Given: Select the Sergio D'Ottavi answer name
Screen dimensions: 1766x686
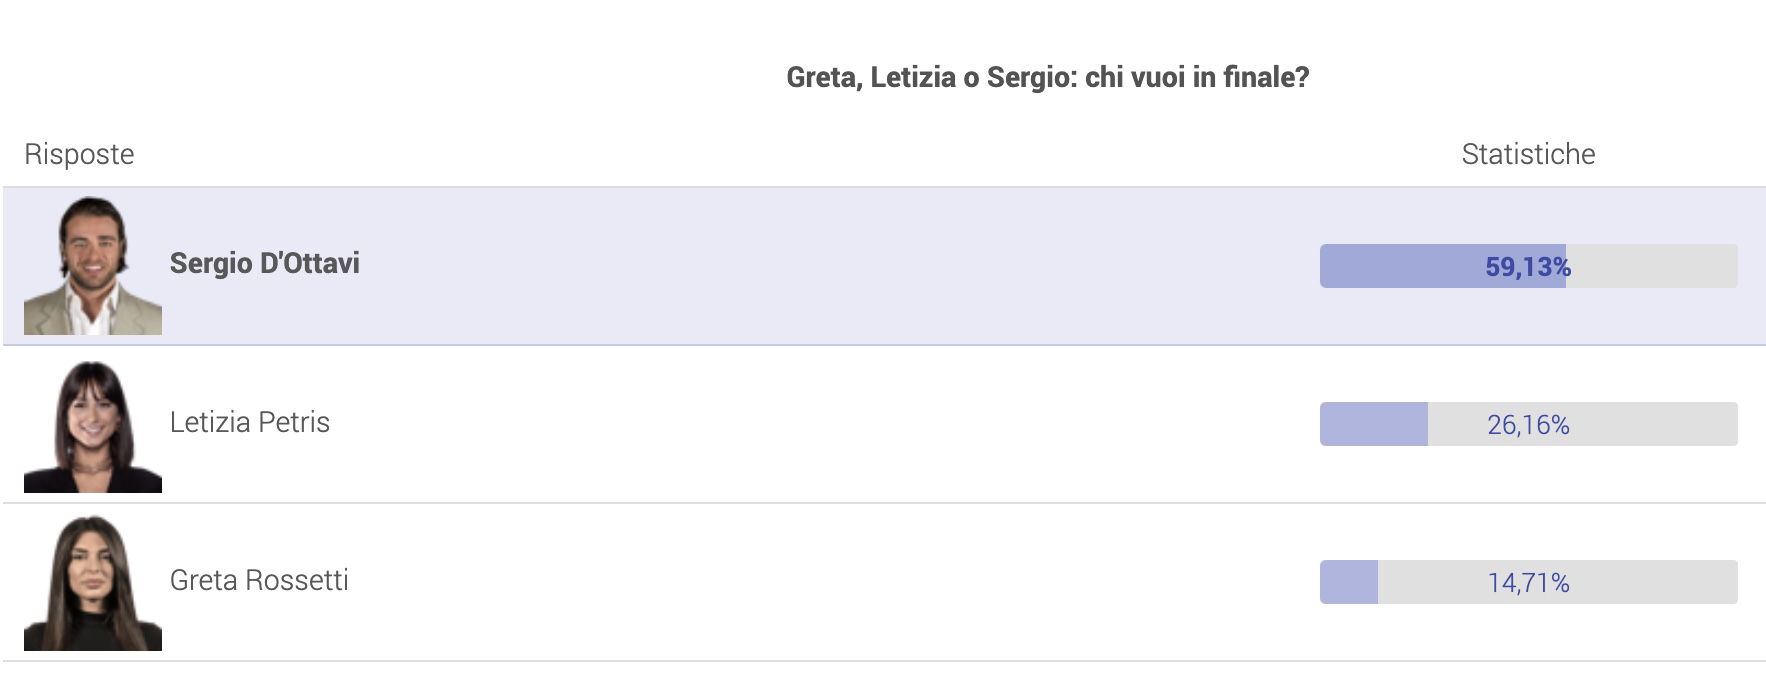Looking at the screenshot, I should coord(265,264).
